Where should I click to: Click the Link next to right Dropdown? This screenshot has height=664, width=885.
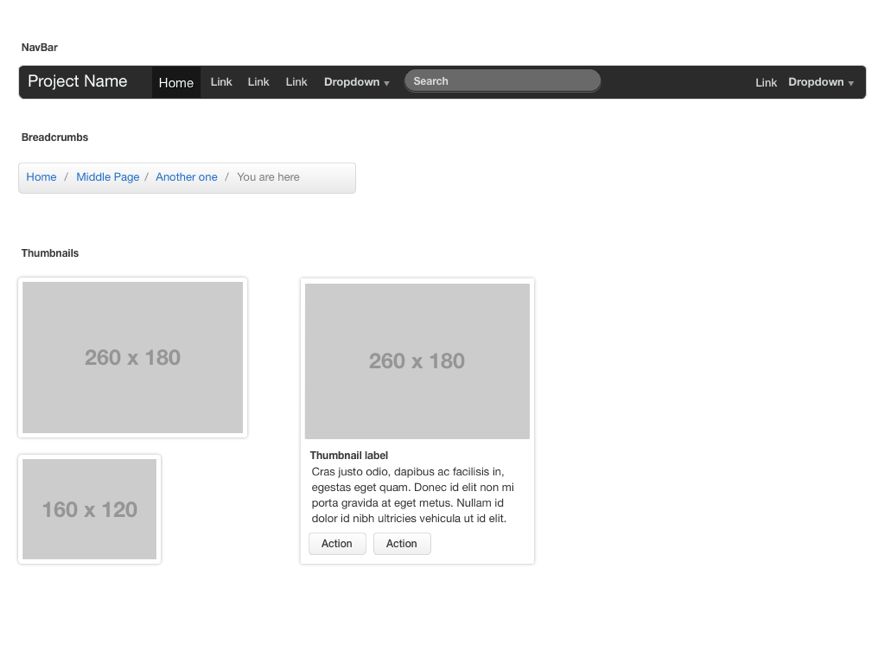766,82
